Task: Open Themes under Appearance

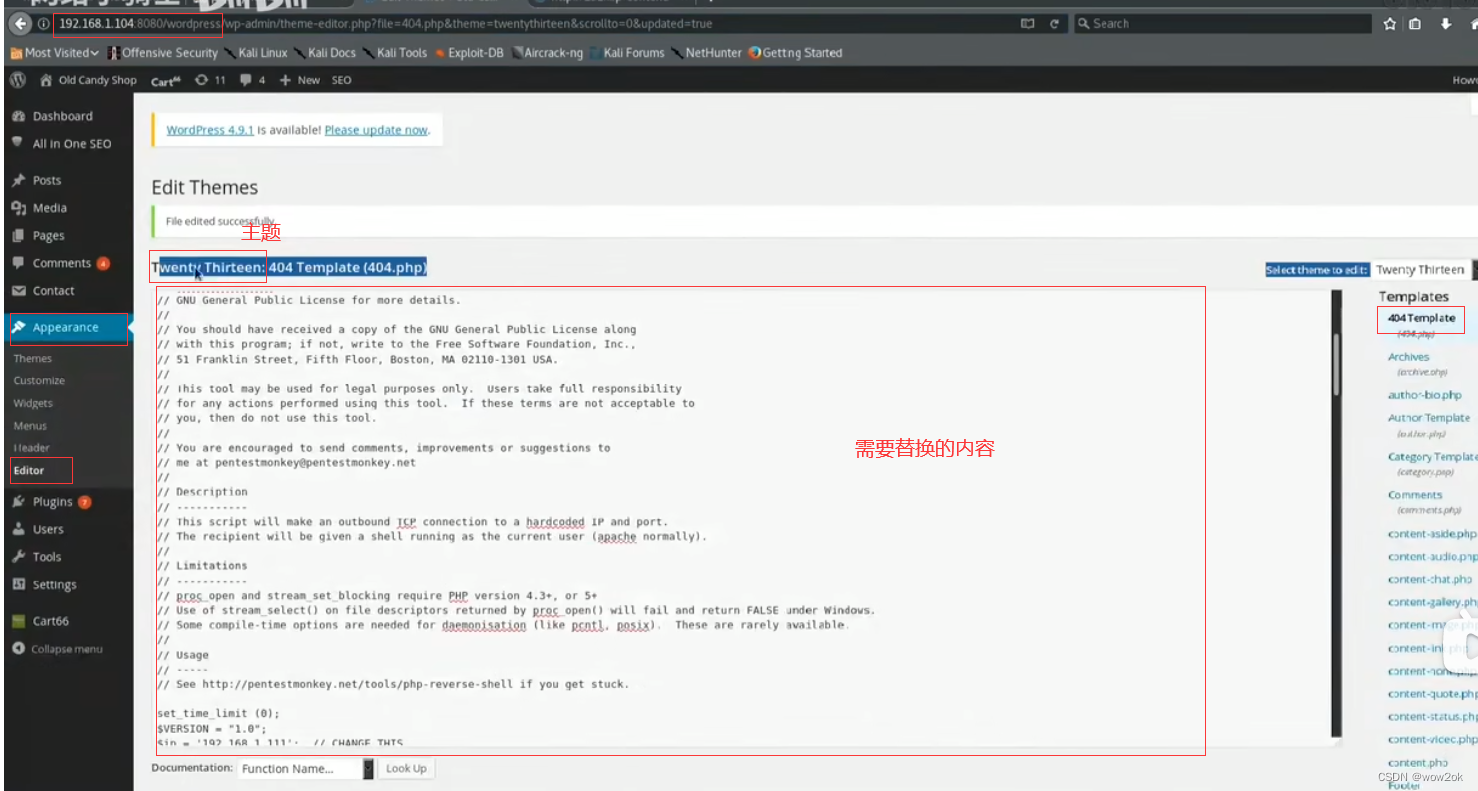Action: pyautogui.click(x=33, y=358)
